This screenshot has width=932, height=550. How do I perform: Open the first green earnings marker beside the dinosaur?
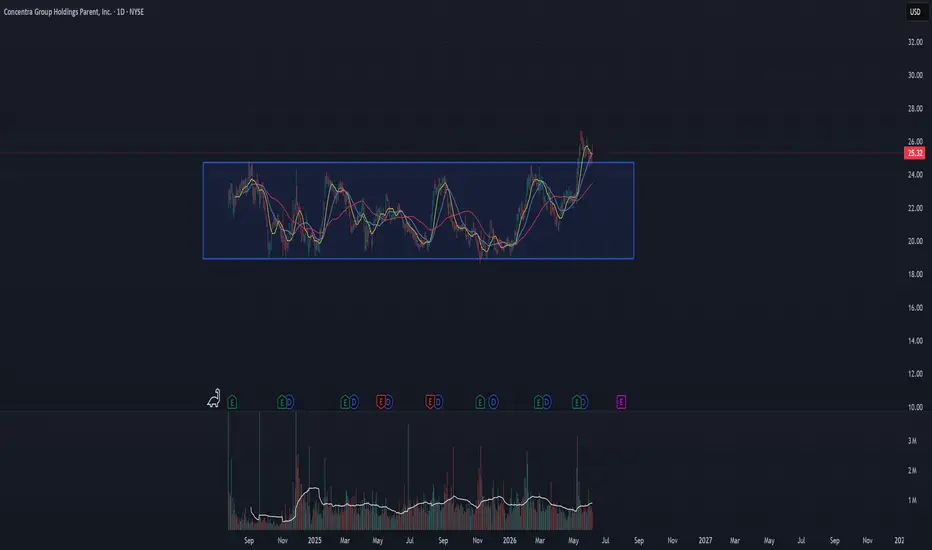pos(232,403)
